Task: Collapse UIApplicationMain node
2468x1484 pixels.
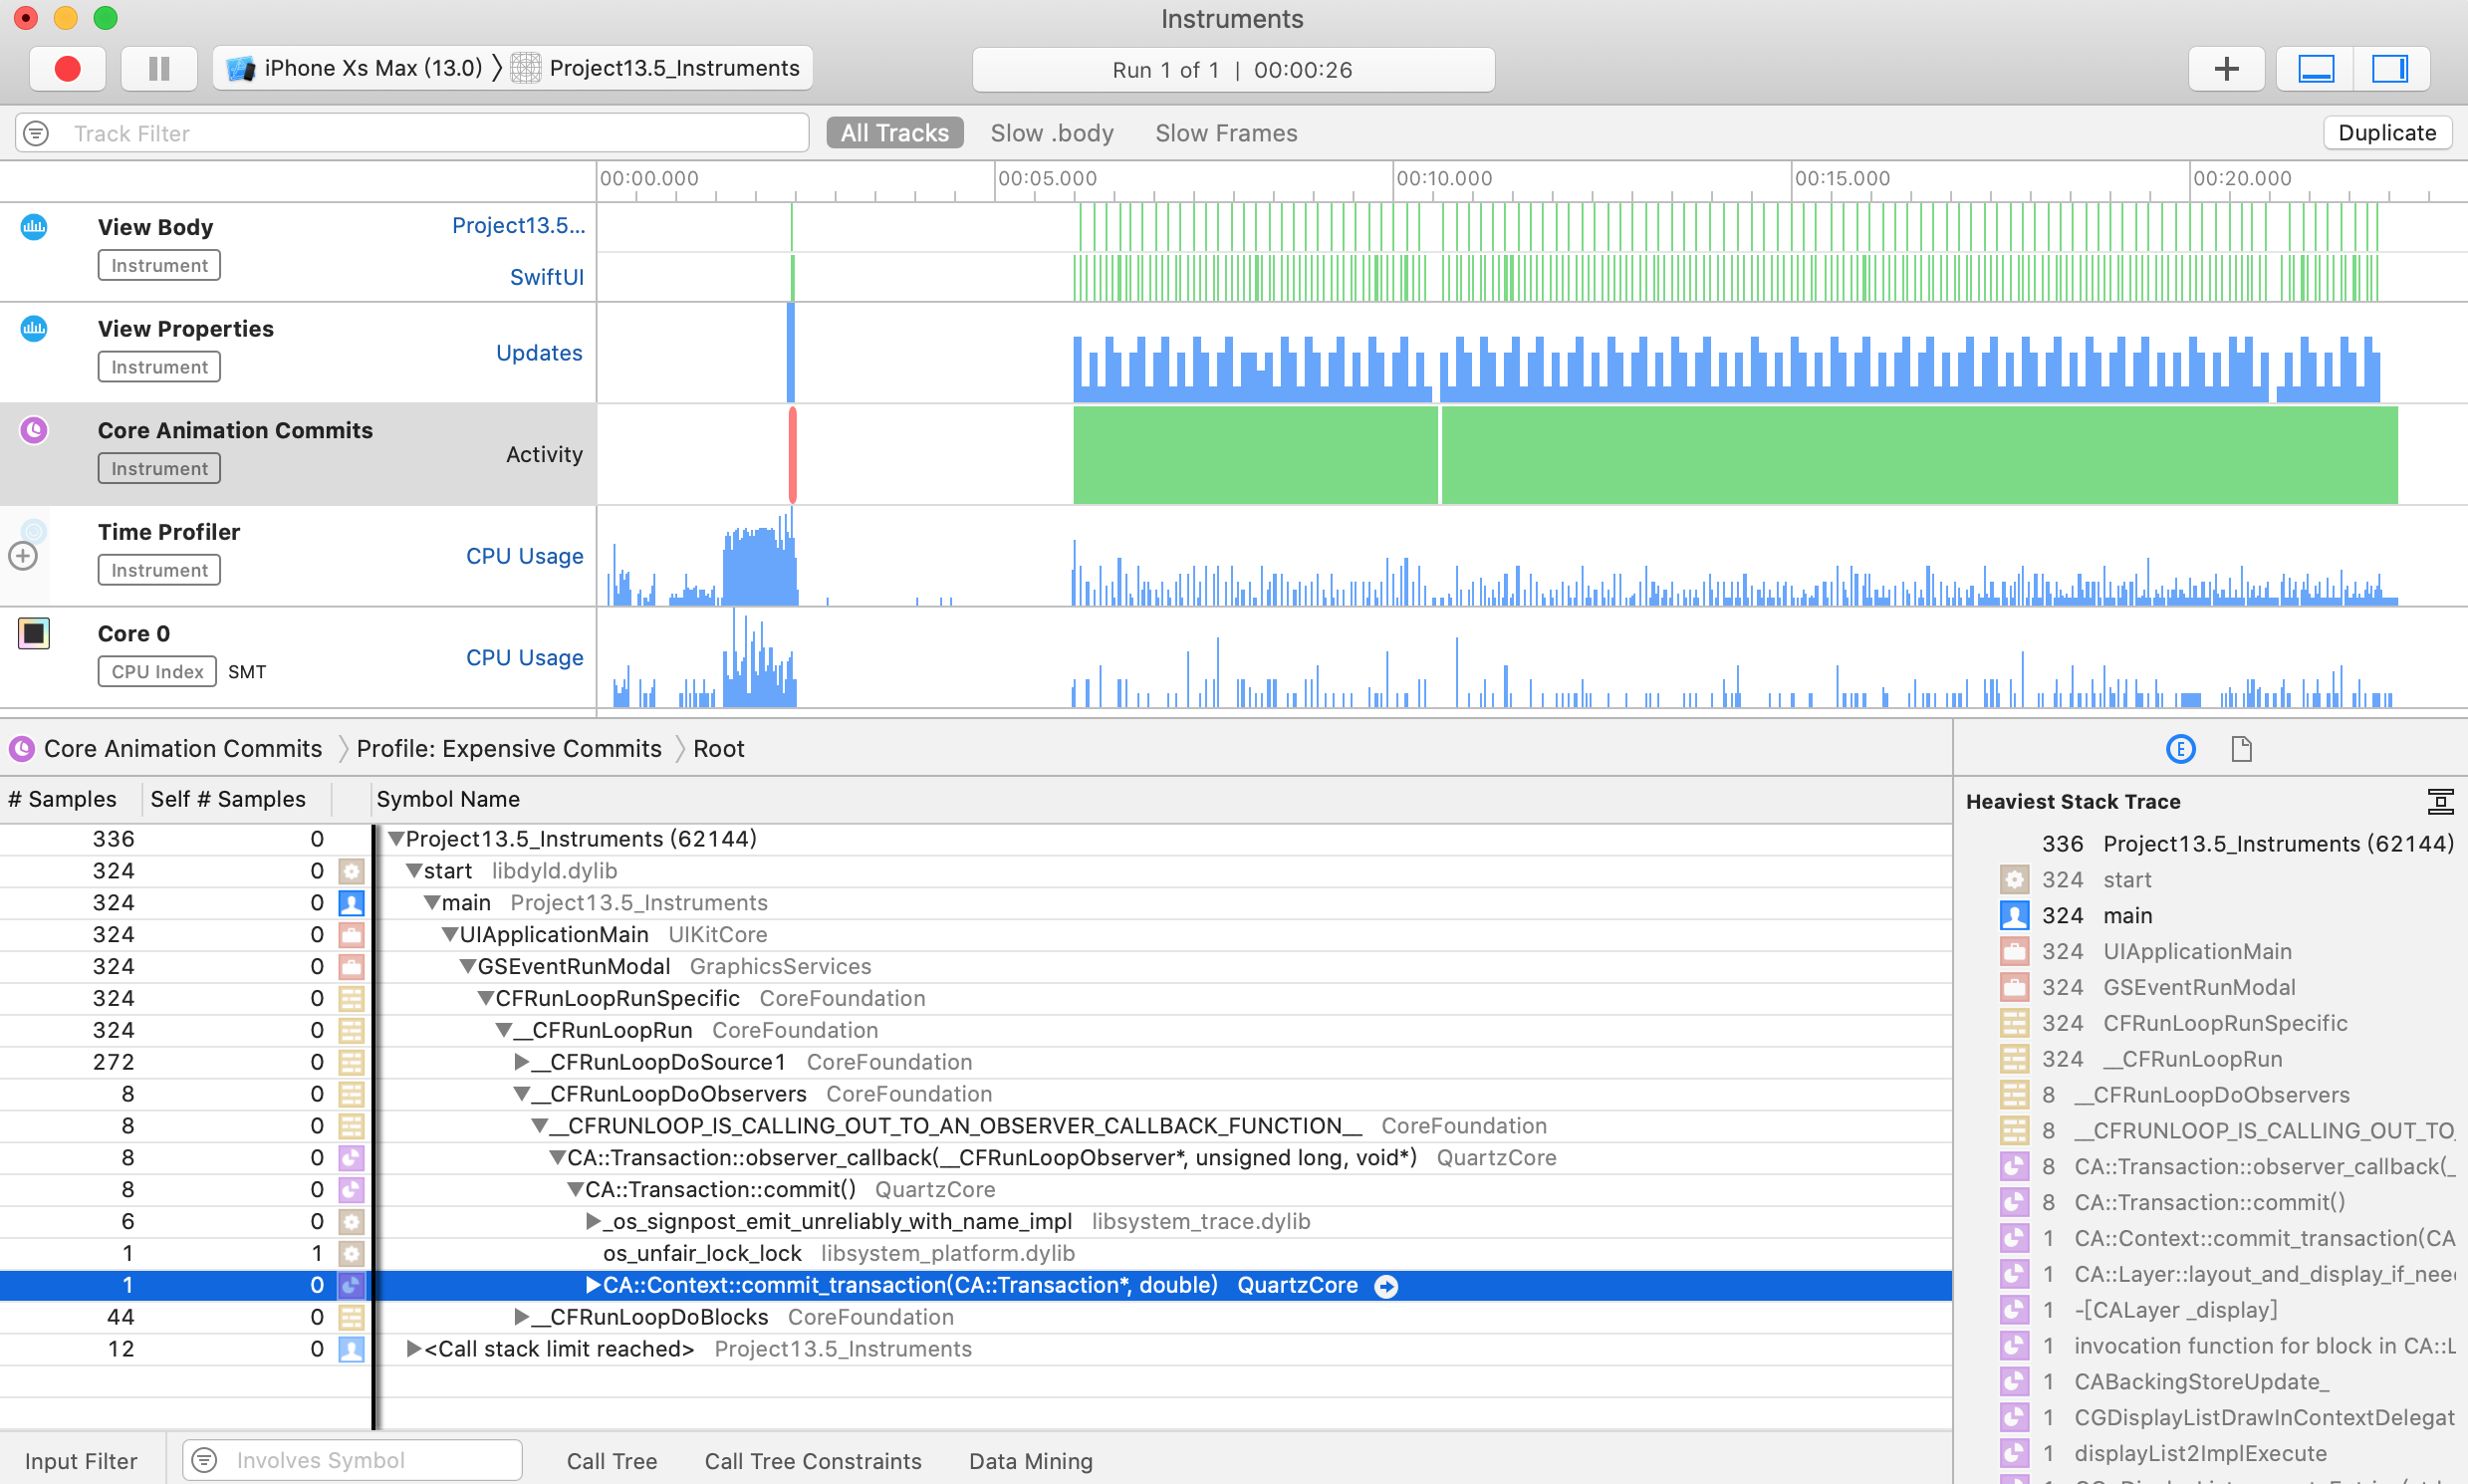Action: (450, 935)
